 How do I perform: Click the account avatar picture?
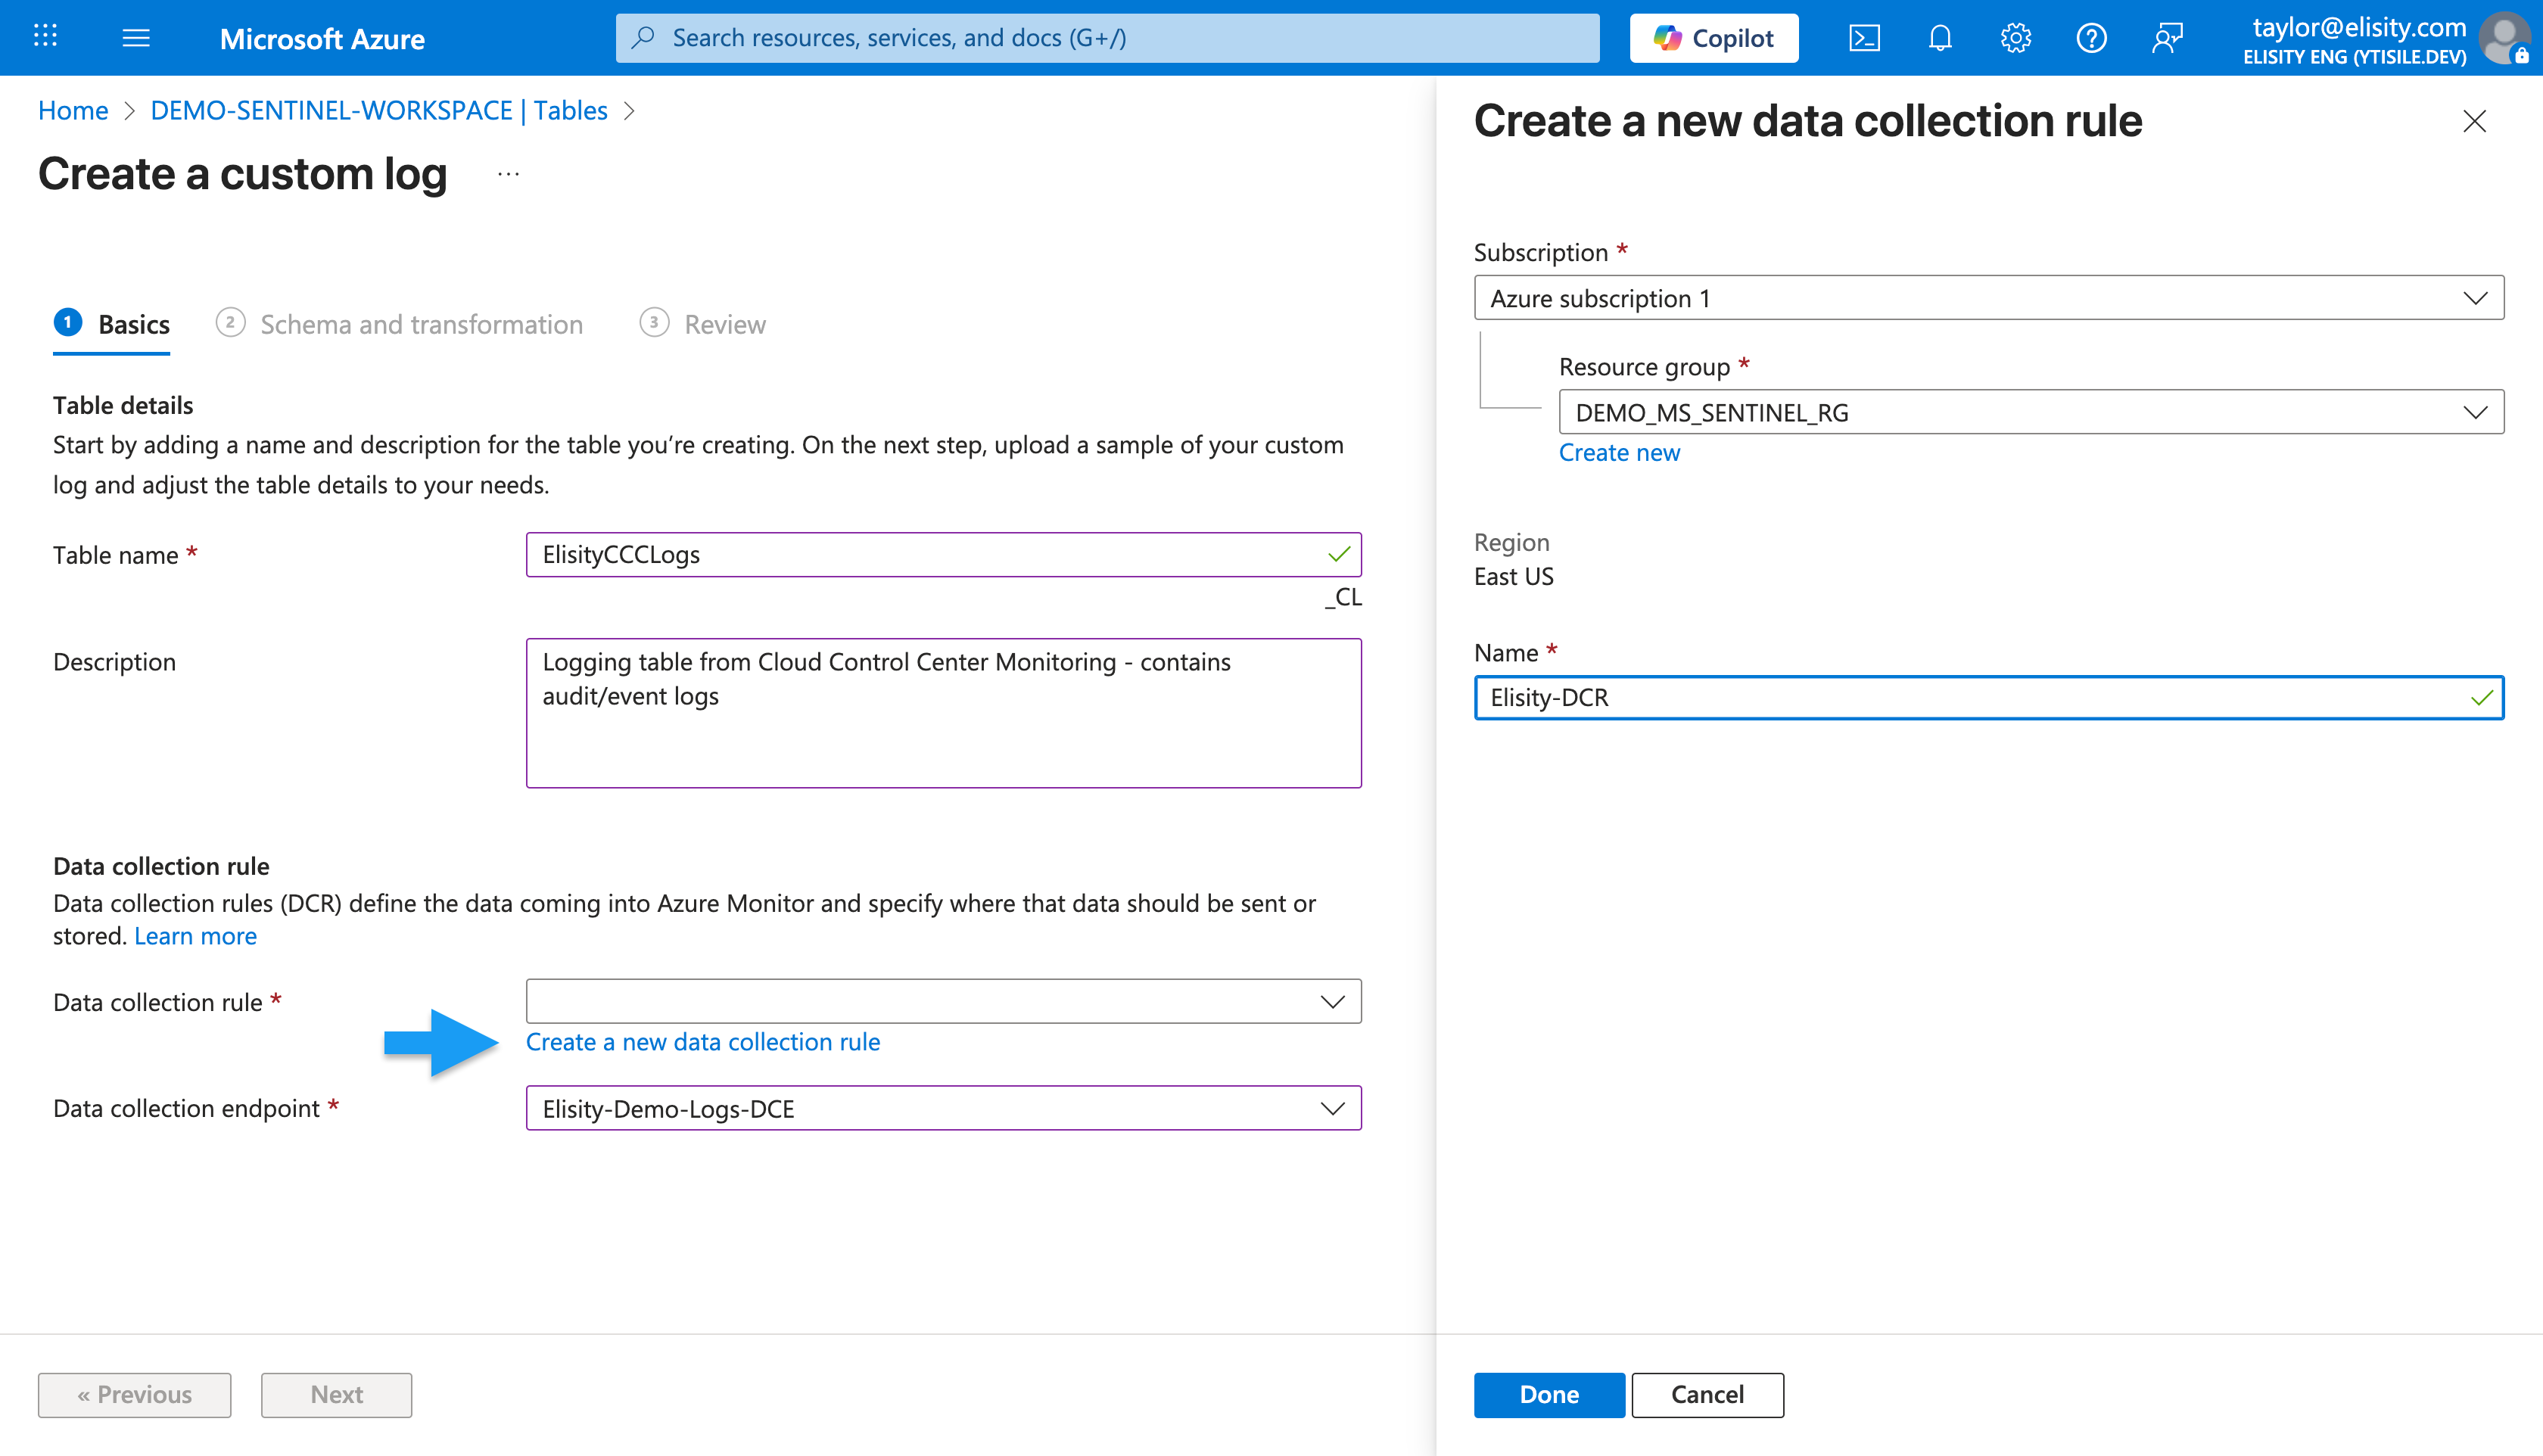tap(2505, 38)
